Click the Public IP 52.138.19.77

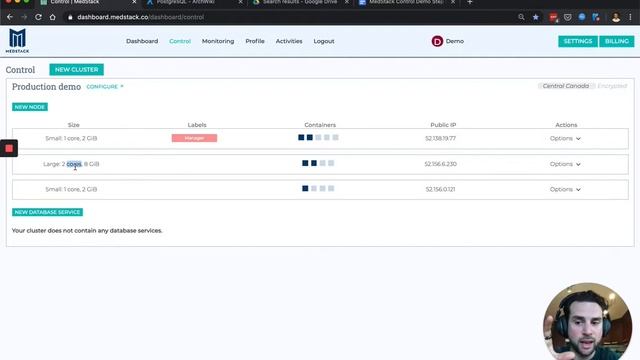point(440,138)
